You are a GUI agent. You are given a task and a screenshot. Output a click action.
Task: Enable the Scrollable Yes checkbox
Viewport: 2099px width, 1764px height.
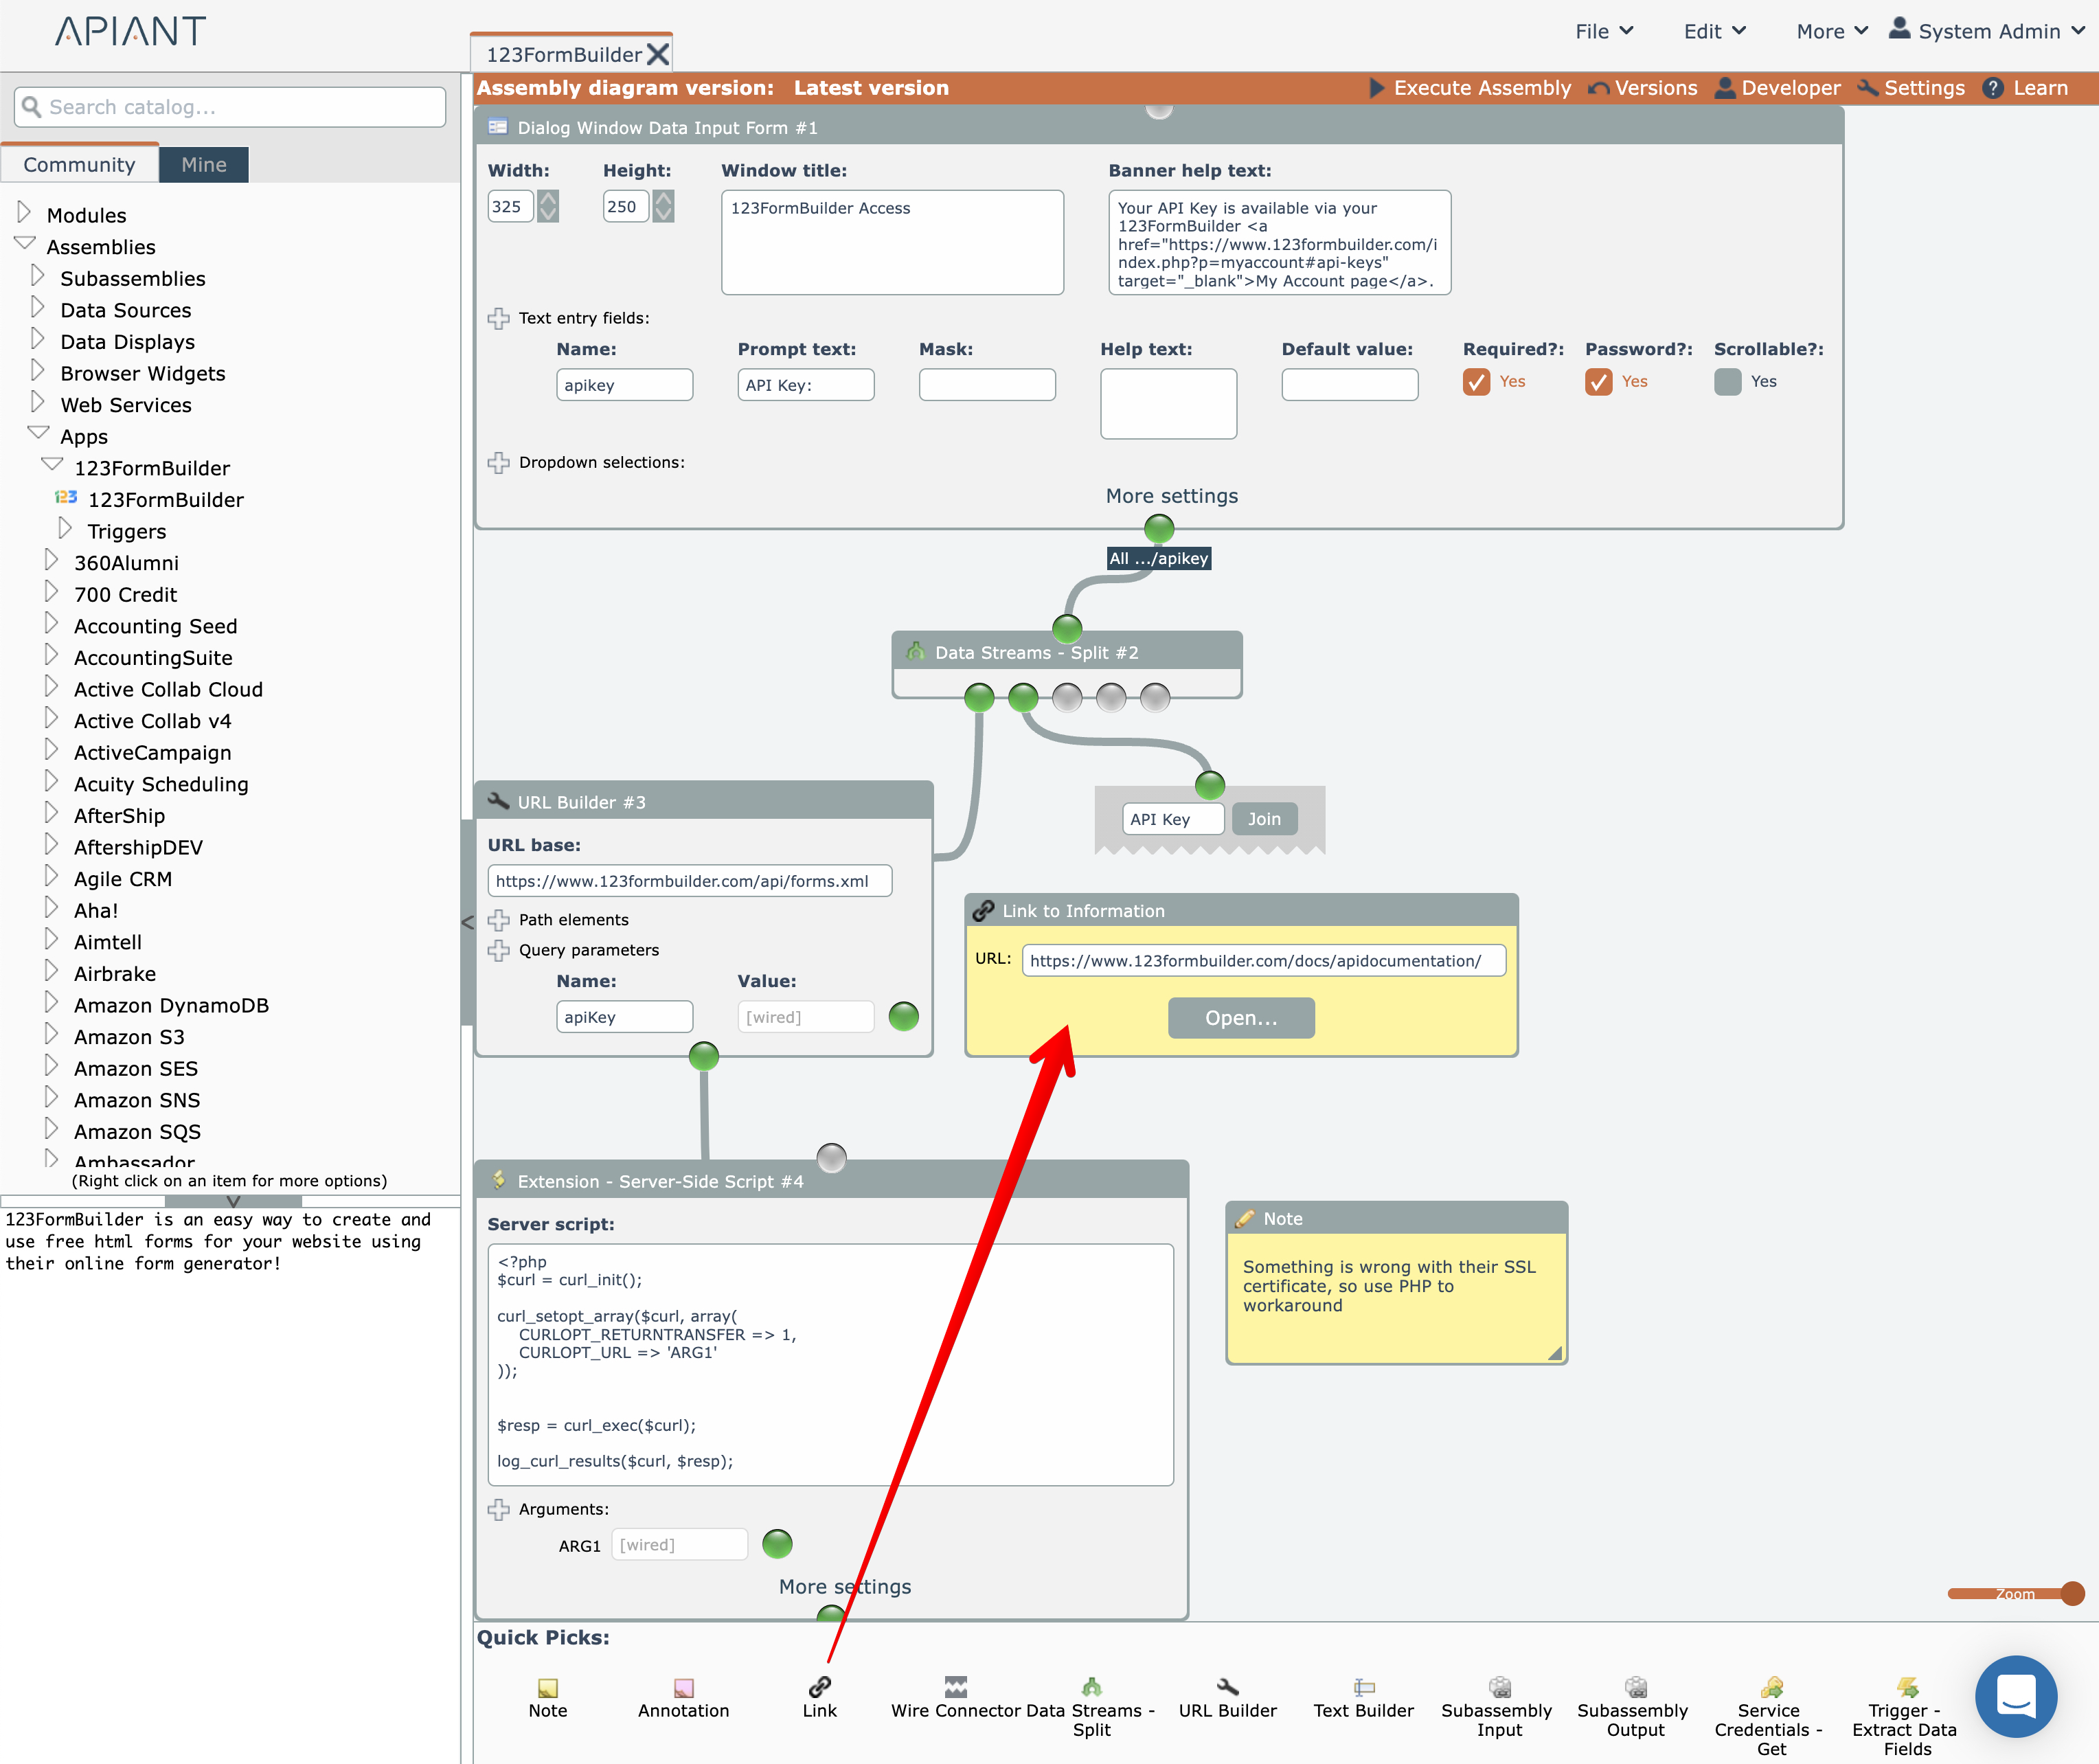click(1727, 382)
